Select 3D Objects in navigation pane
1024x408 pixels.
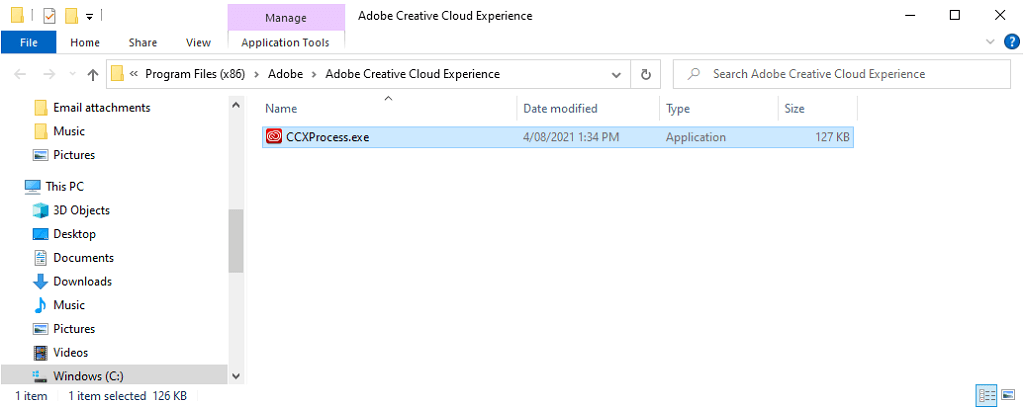click(x=81, y=210)
